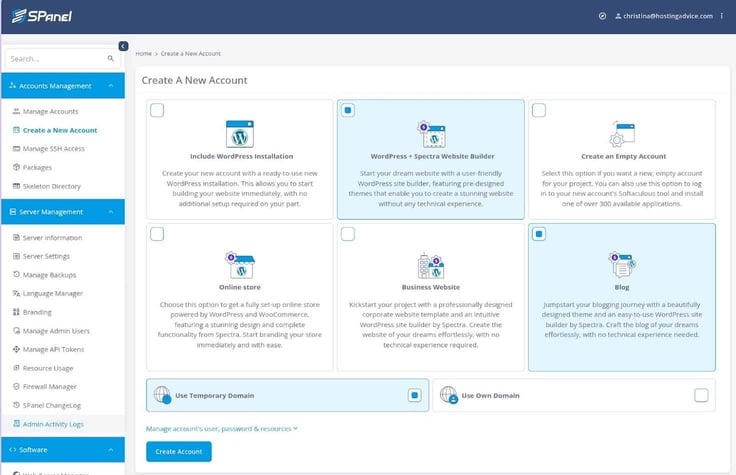Viewport: 736px width, 475px height.
Task: Click the Business Website icon
Action: coord(431,266)
